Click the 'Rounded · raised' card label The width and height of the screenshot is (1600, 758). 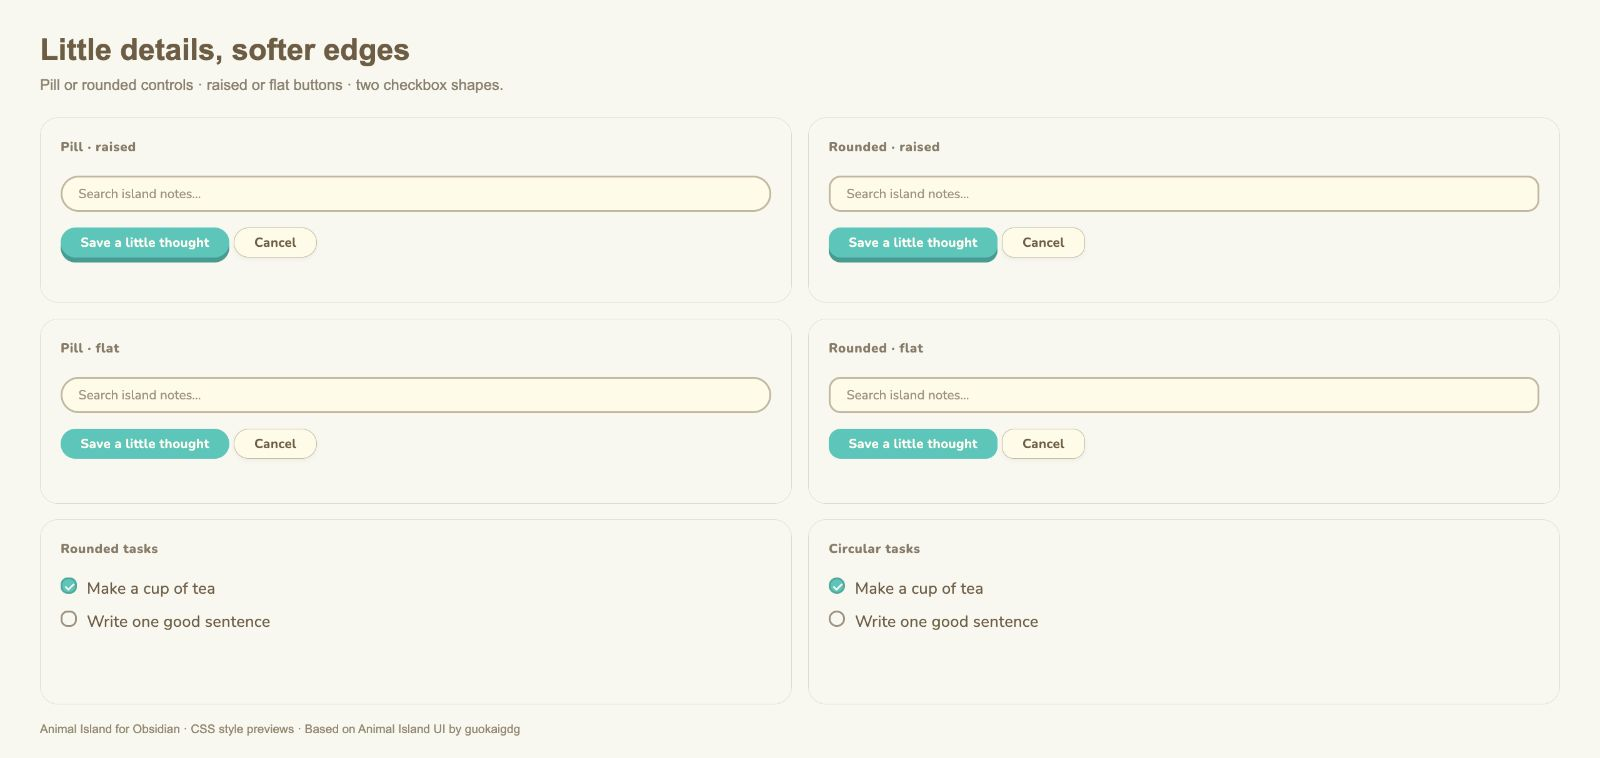pos(884,147)
